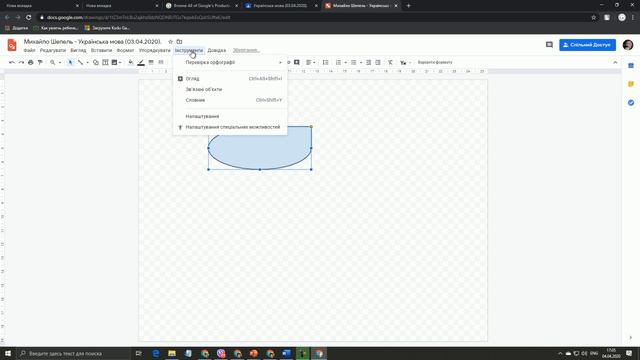
Task: Expand the zoom level dropdown arrow
Action: point(60,62)
